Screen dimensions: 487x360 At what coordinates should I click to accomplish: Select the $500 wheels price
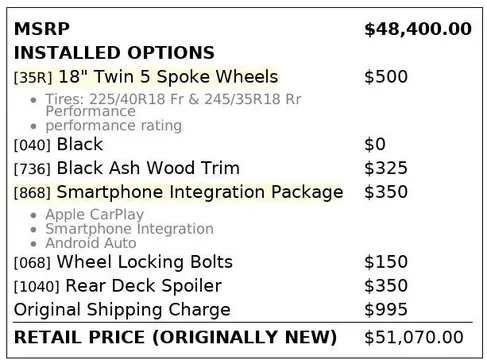pyautogui.click(x=386, y=77)
